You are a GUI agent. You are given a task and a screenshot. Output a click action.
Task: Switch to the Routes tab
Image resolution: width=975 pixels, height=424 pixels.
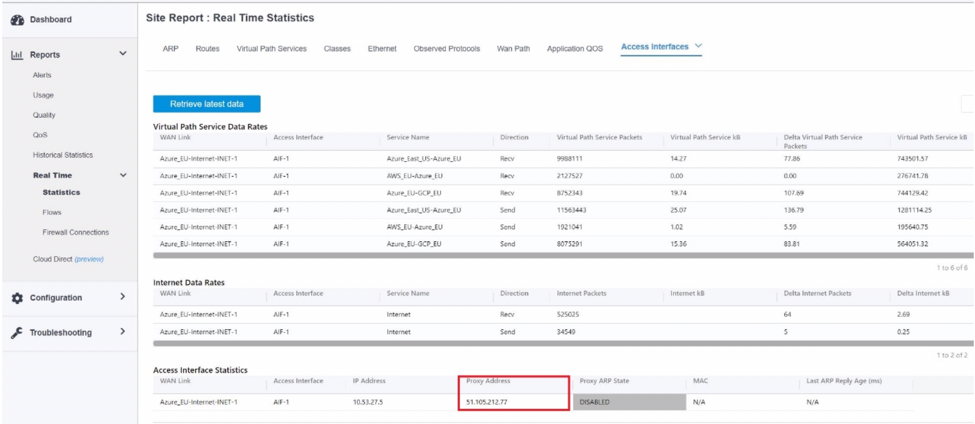click(207, 48)
